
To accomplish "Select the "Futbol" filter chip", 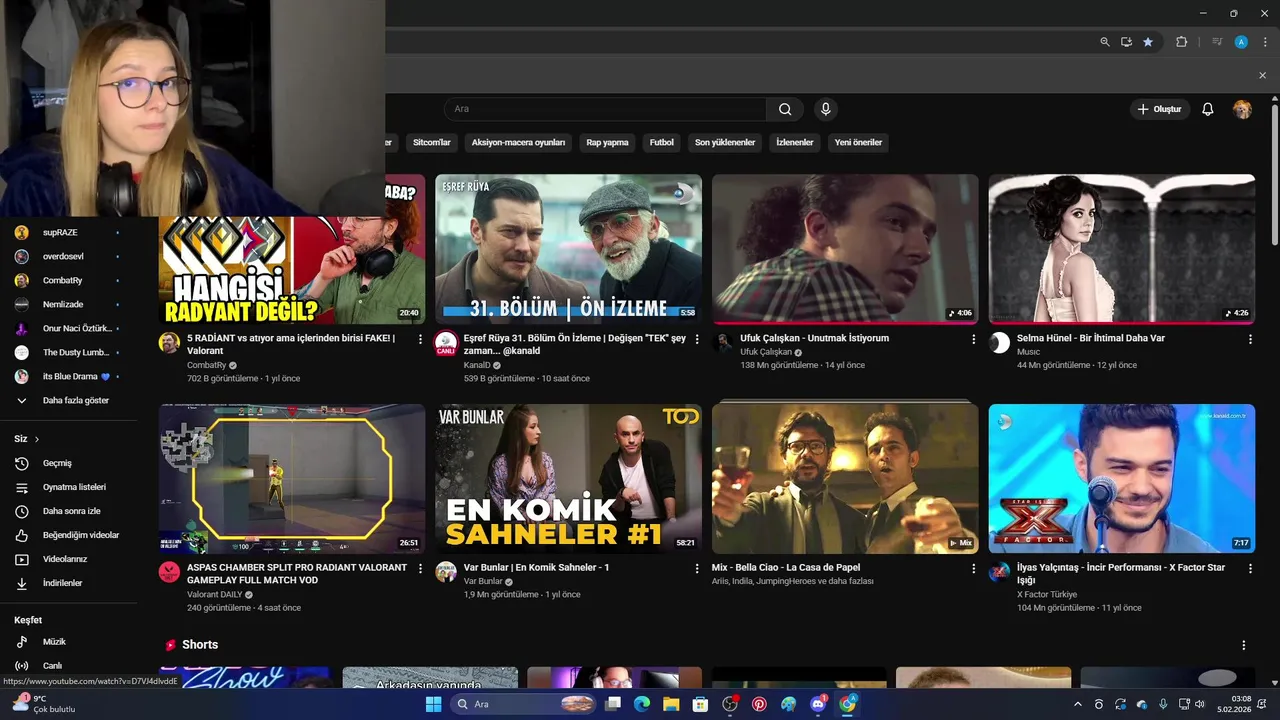I will tap(662, 142).
